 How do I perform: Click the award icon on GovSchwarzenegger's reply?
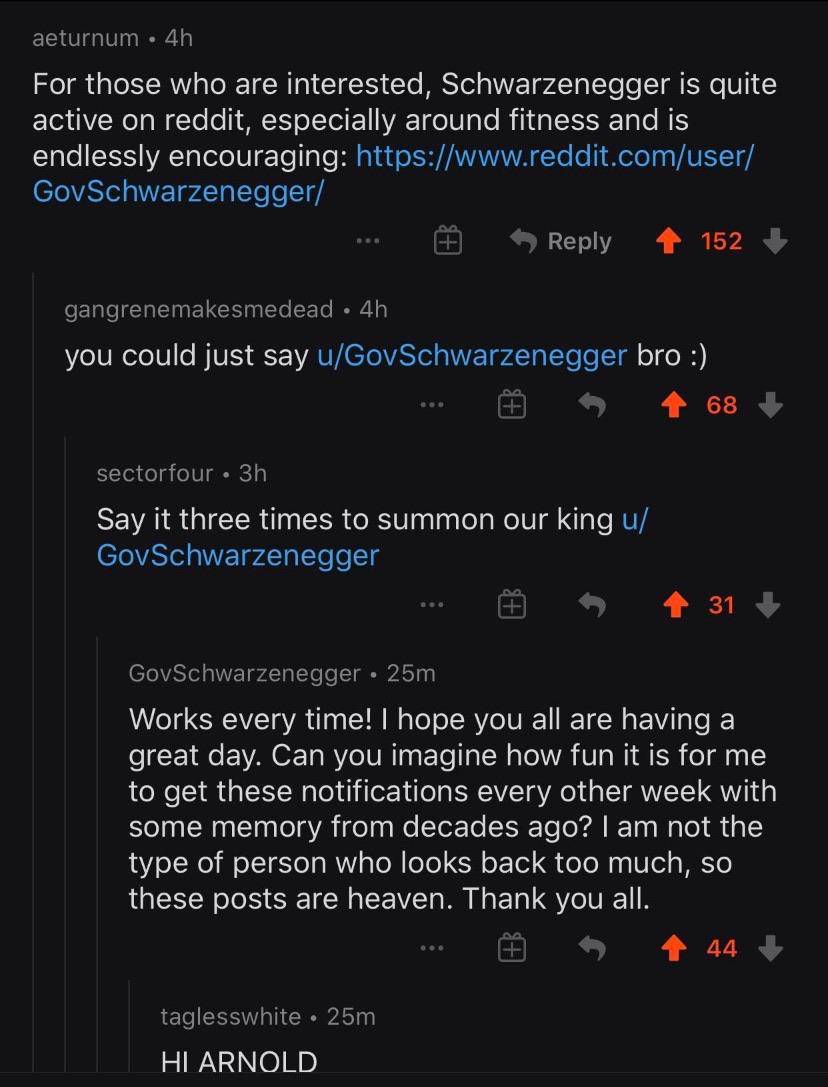pos(512,946)
